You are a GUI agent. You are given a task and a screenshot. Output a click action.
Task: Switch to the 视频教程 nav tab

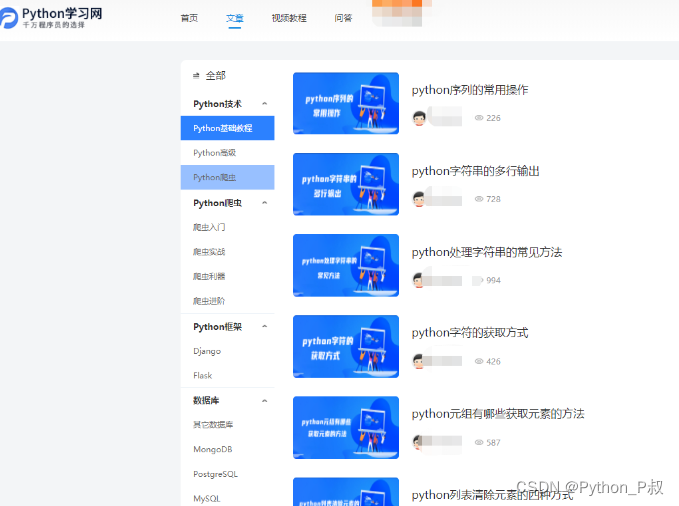click(x=289, y=18)
